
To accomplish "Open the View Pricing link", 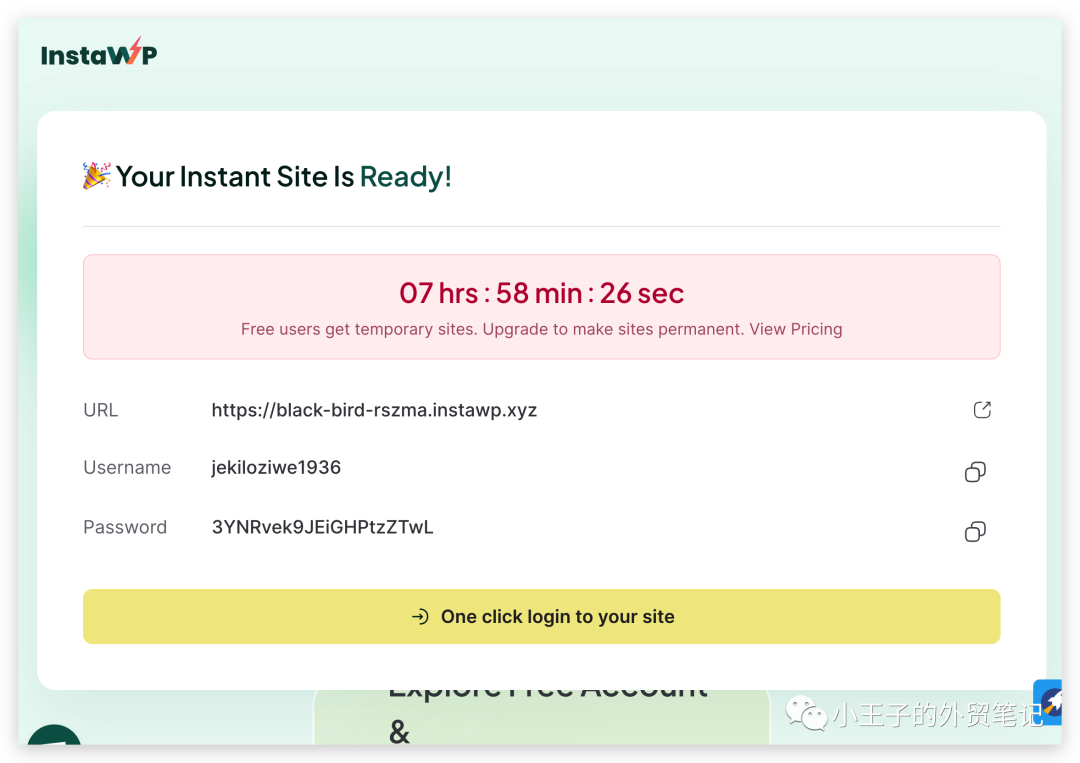I will 796,329.
